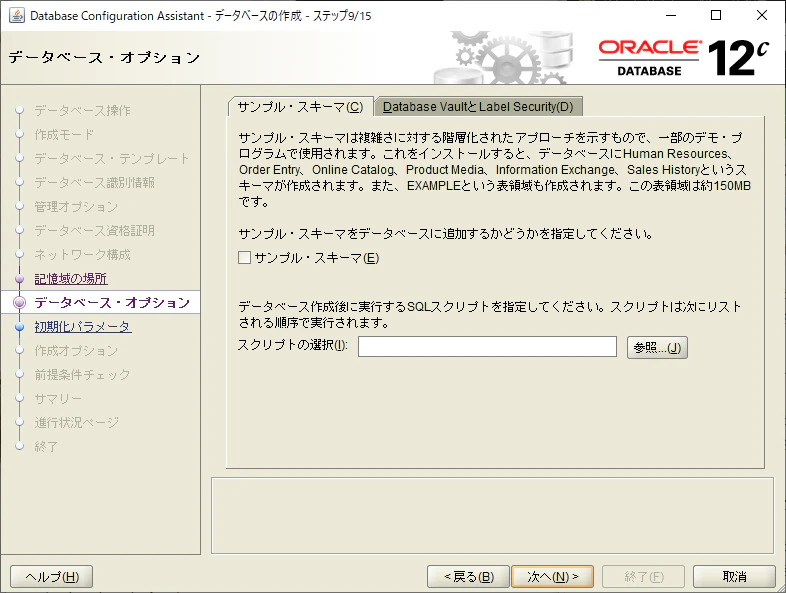The height and width of the screenshot is (593, 786).
Task: Click the disabled 終了(F) button
Action: [x=644, y=576]
